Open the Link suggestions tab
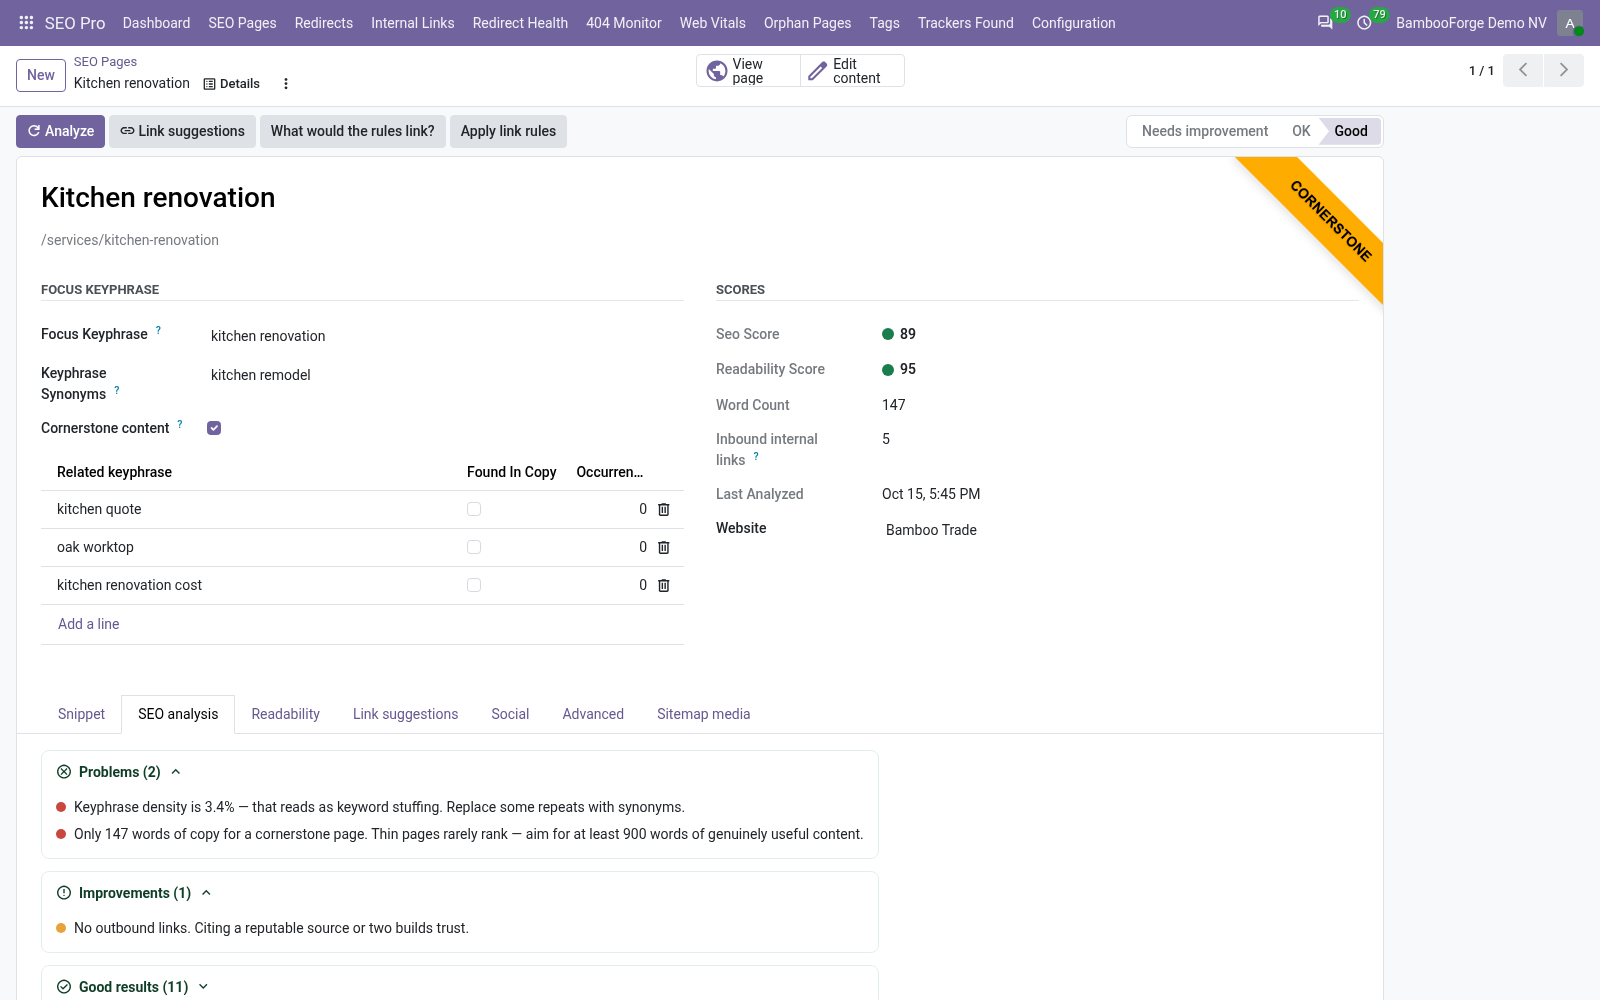The image size is (1600, 1000). [405, 714]
